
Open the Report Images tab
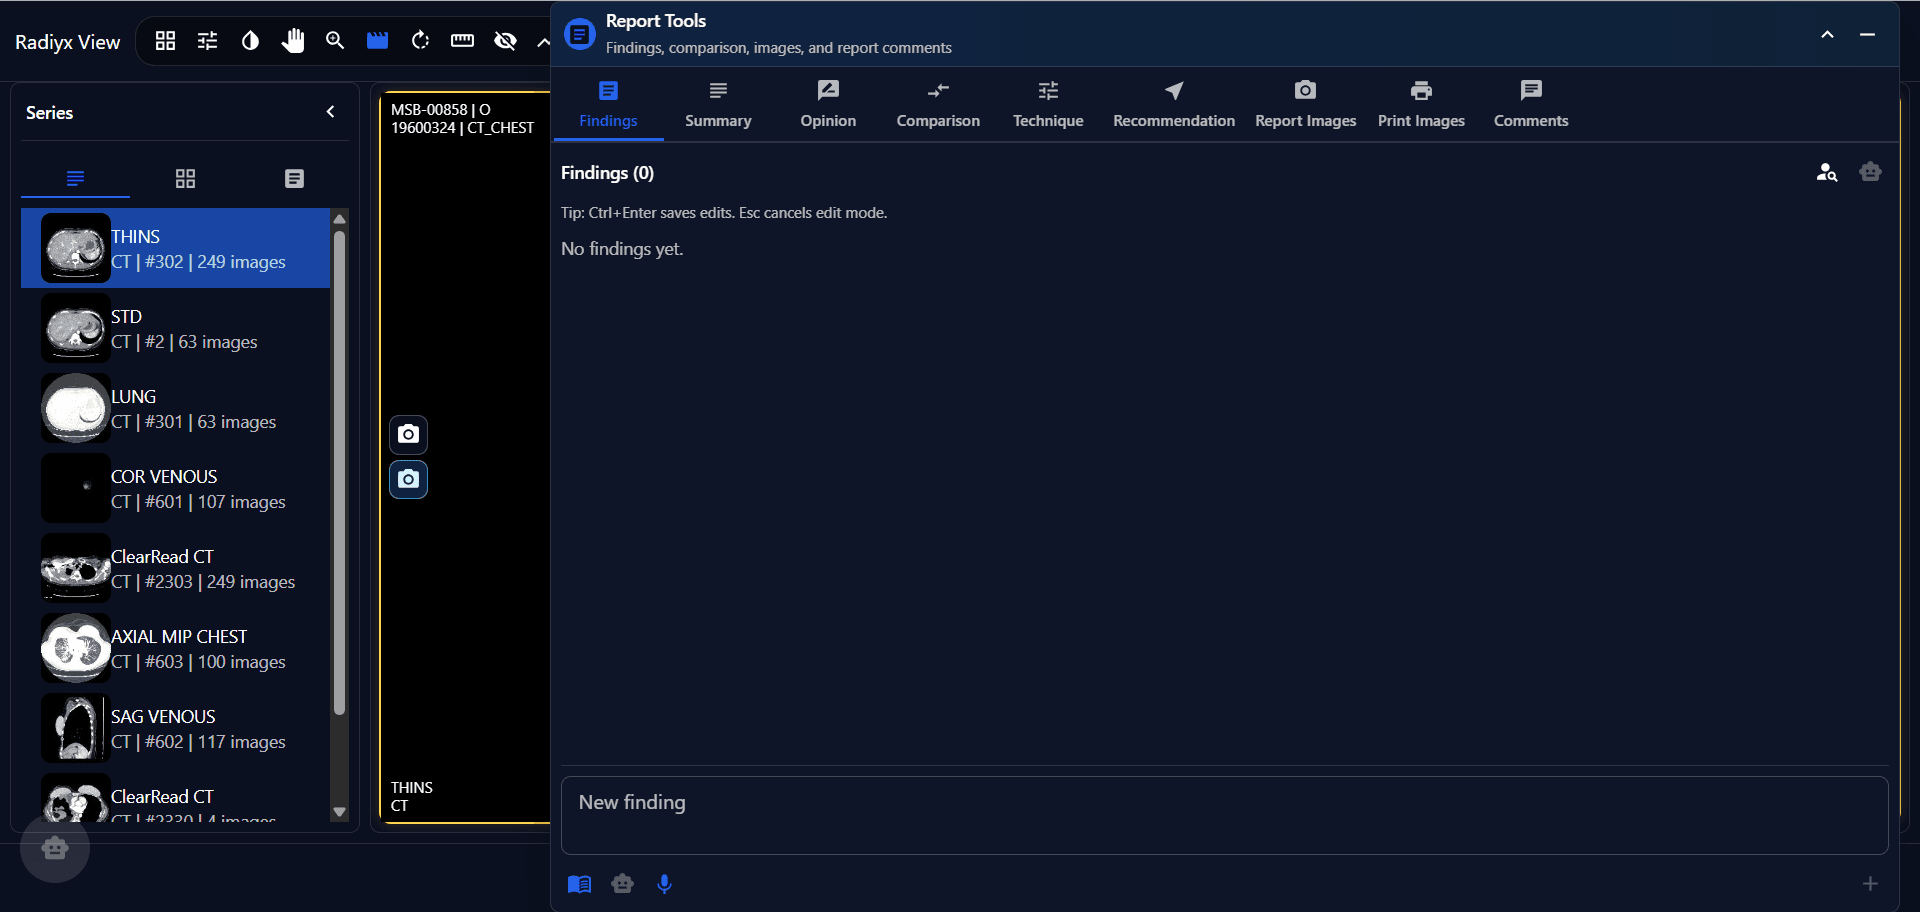[x=1305, y=104]
